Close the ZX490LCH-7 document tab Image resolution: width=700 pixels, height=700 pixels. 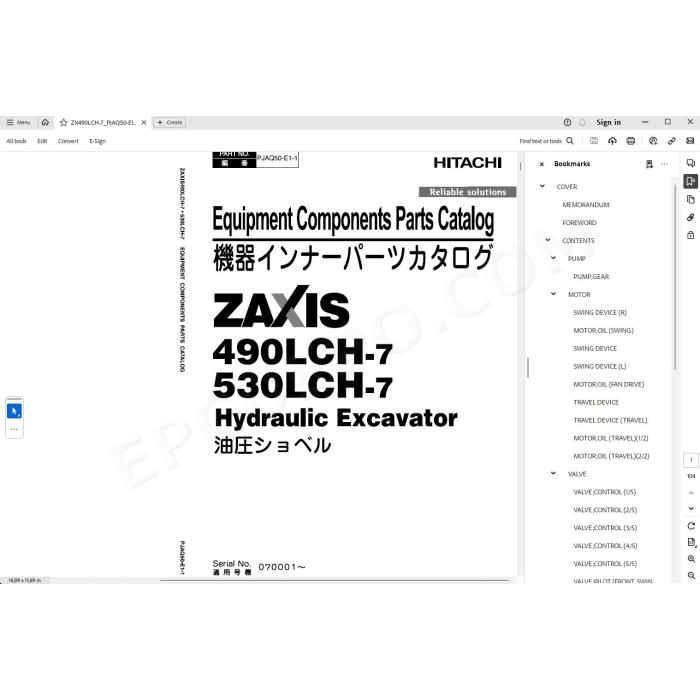tap(144, 122)
